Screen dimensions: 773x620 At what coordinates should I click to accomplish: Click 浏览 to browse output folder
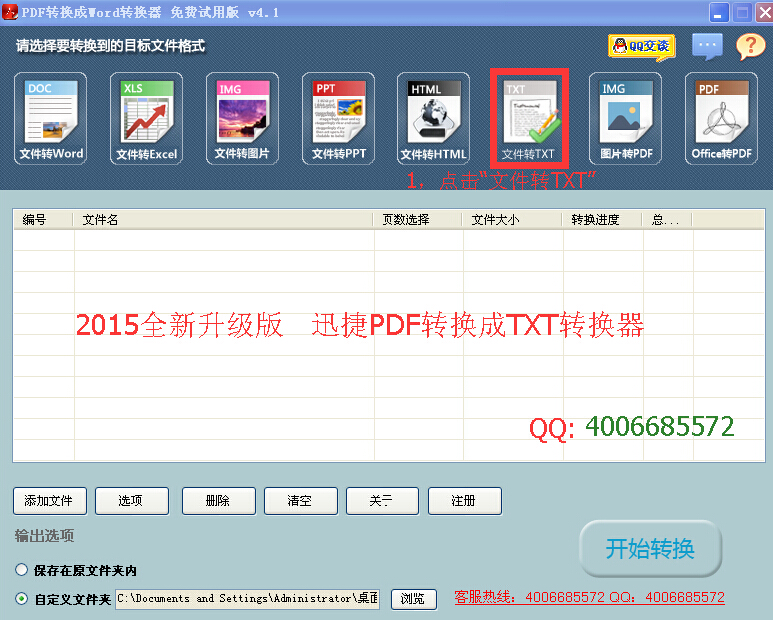coord(414,599)
